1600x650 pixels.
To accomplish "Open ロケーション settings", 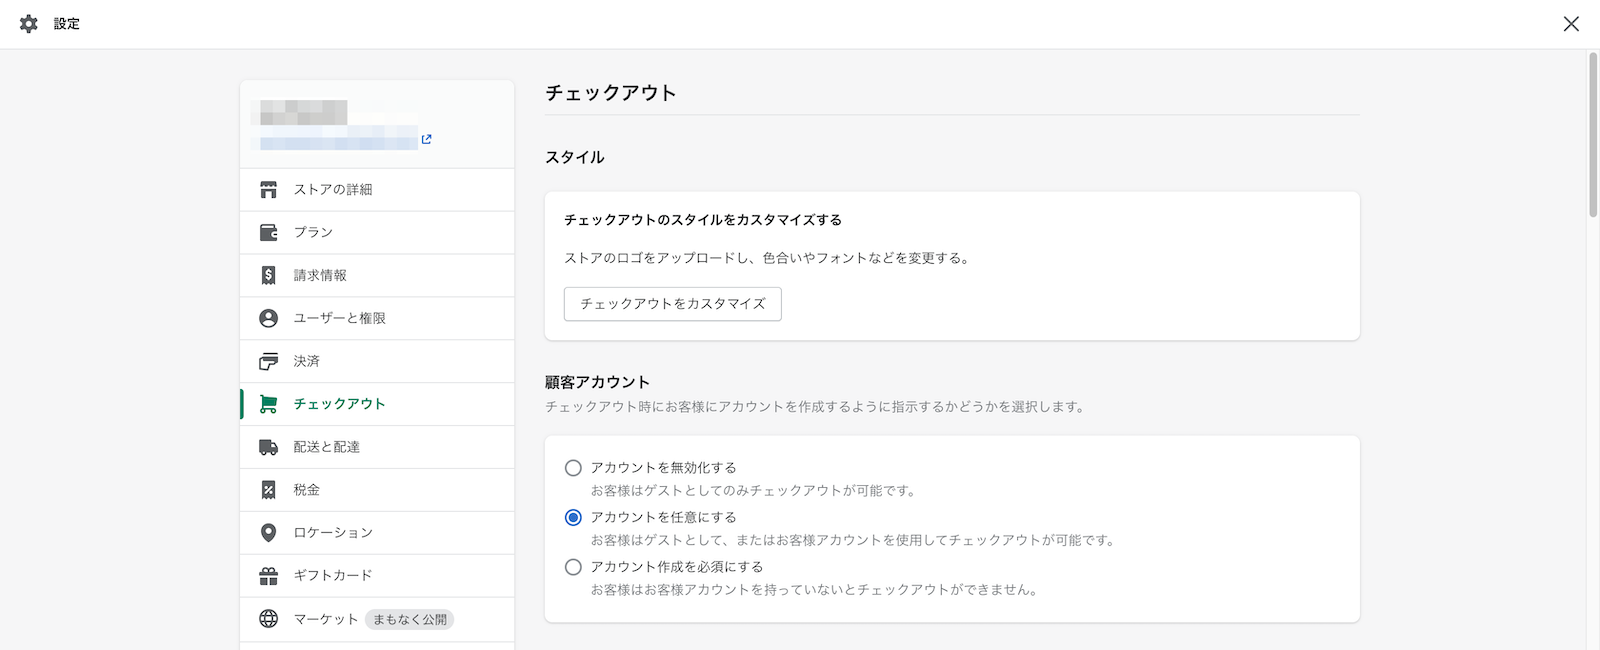I will coord(377,533).
